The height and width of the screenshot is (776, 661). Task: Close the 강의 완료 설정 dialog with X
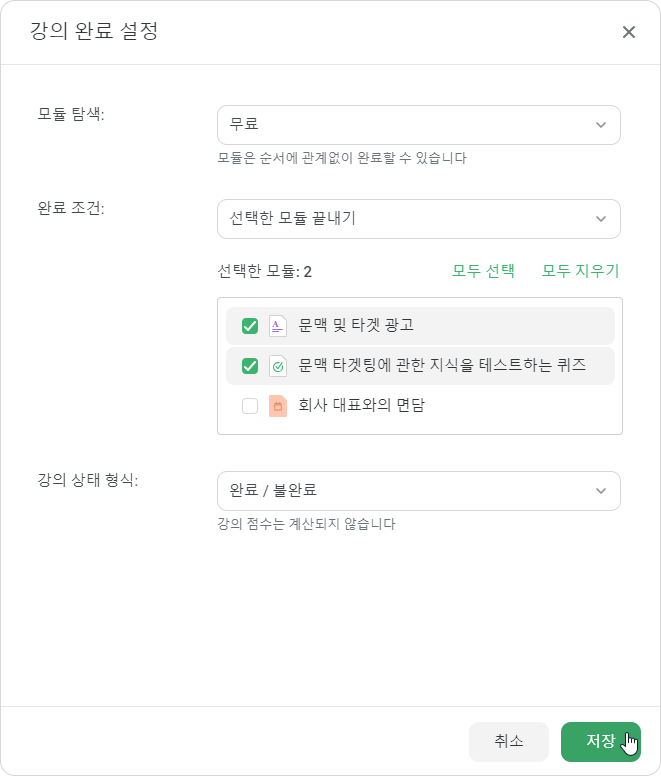628,32
